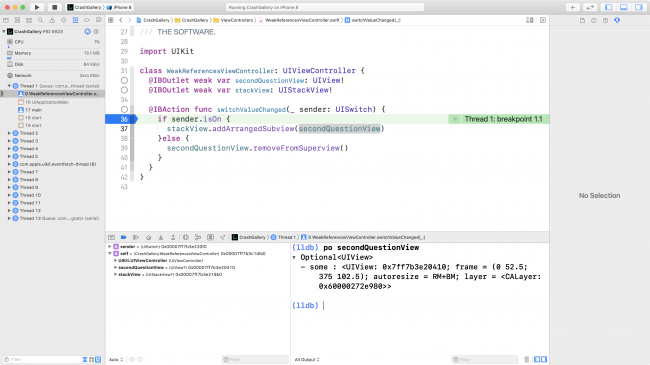Click the Simulate Location arrow icon

coord(223,237)
